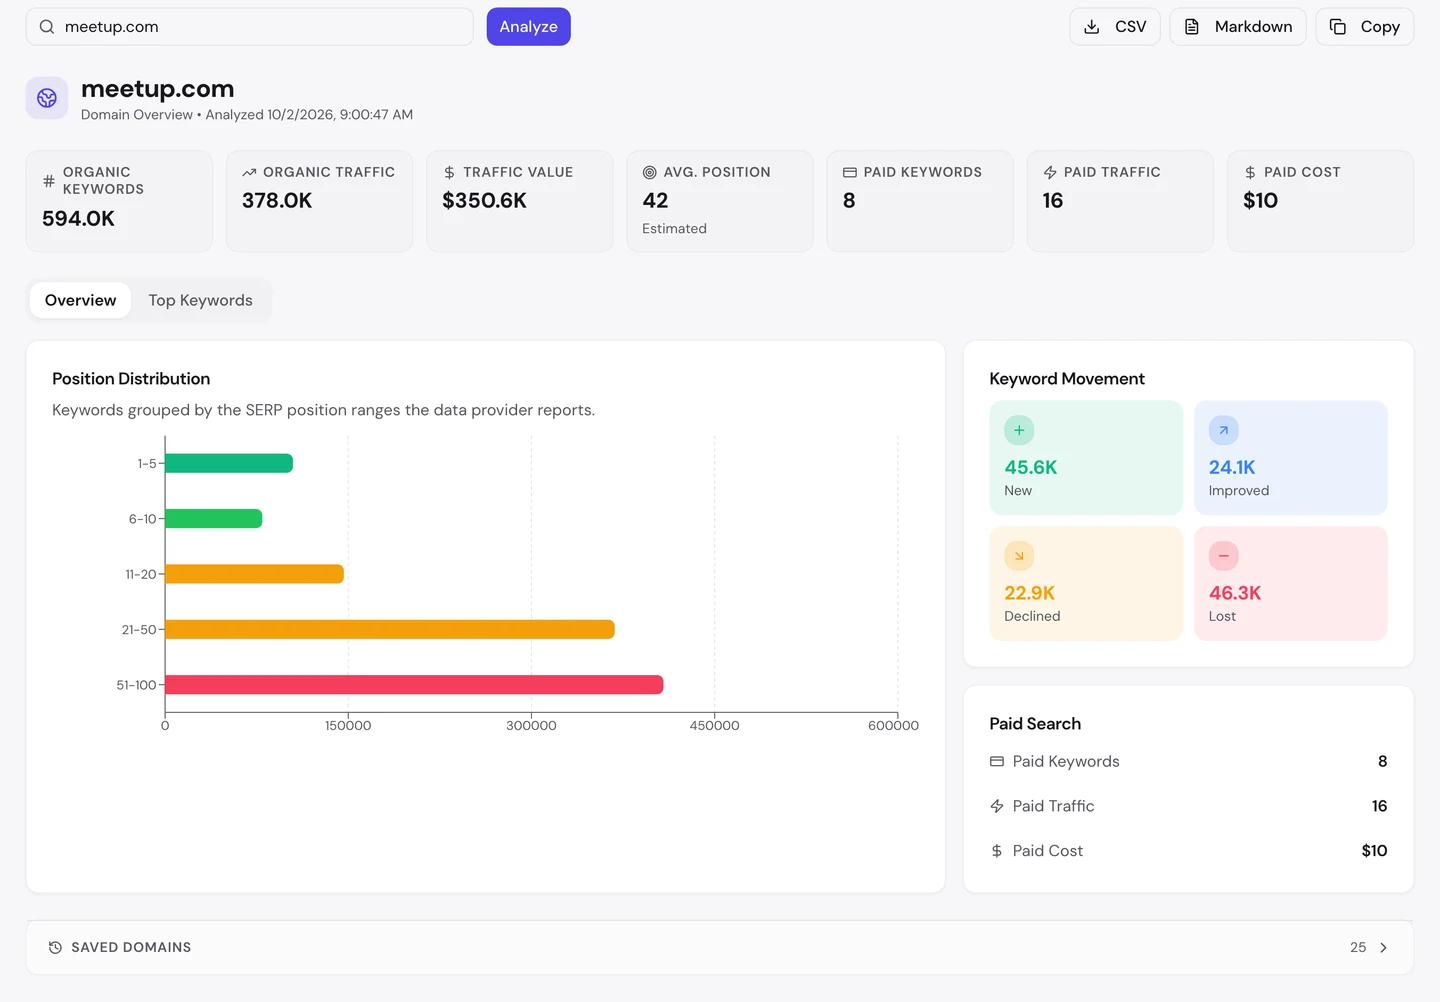
Task: Click the search magnifier icon in domain field
Action: point(47,27)
